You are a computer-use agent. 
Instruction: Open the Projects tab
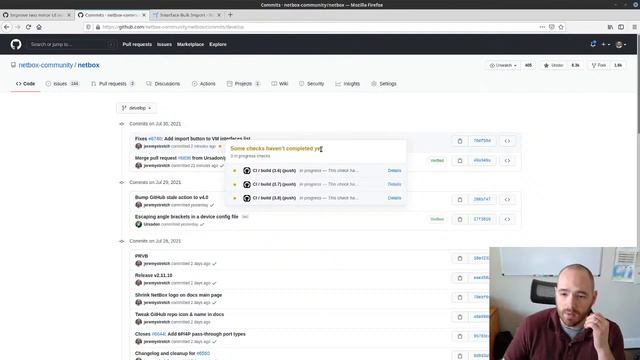click(x=243, y=84)
